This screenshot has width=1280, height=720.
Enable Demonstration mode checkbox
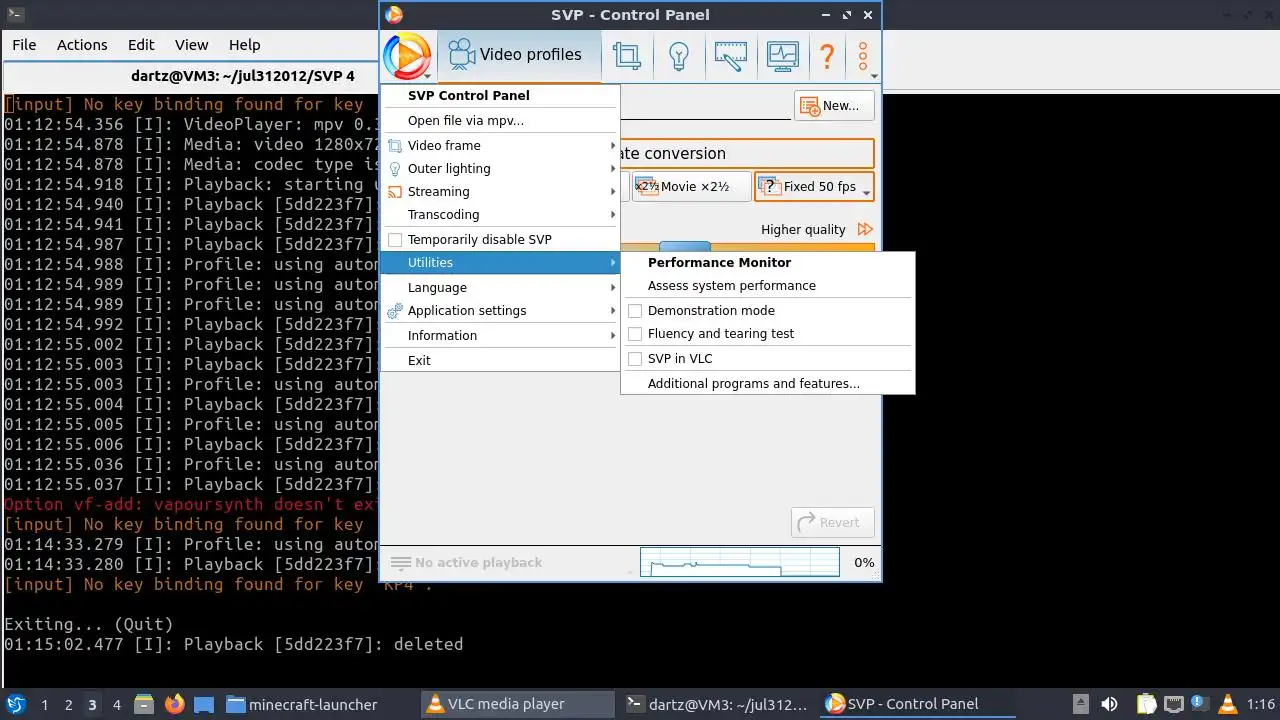tap(635, 311)
